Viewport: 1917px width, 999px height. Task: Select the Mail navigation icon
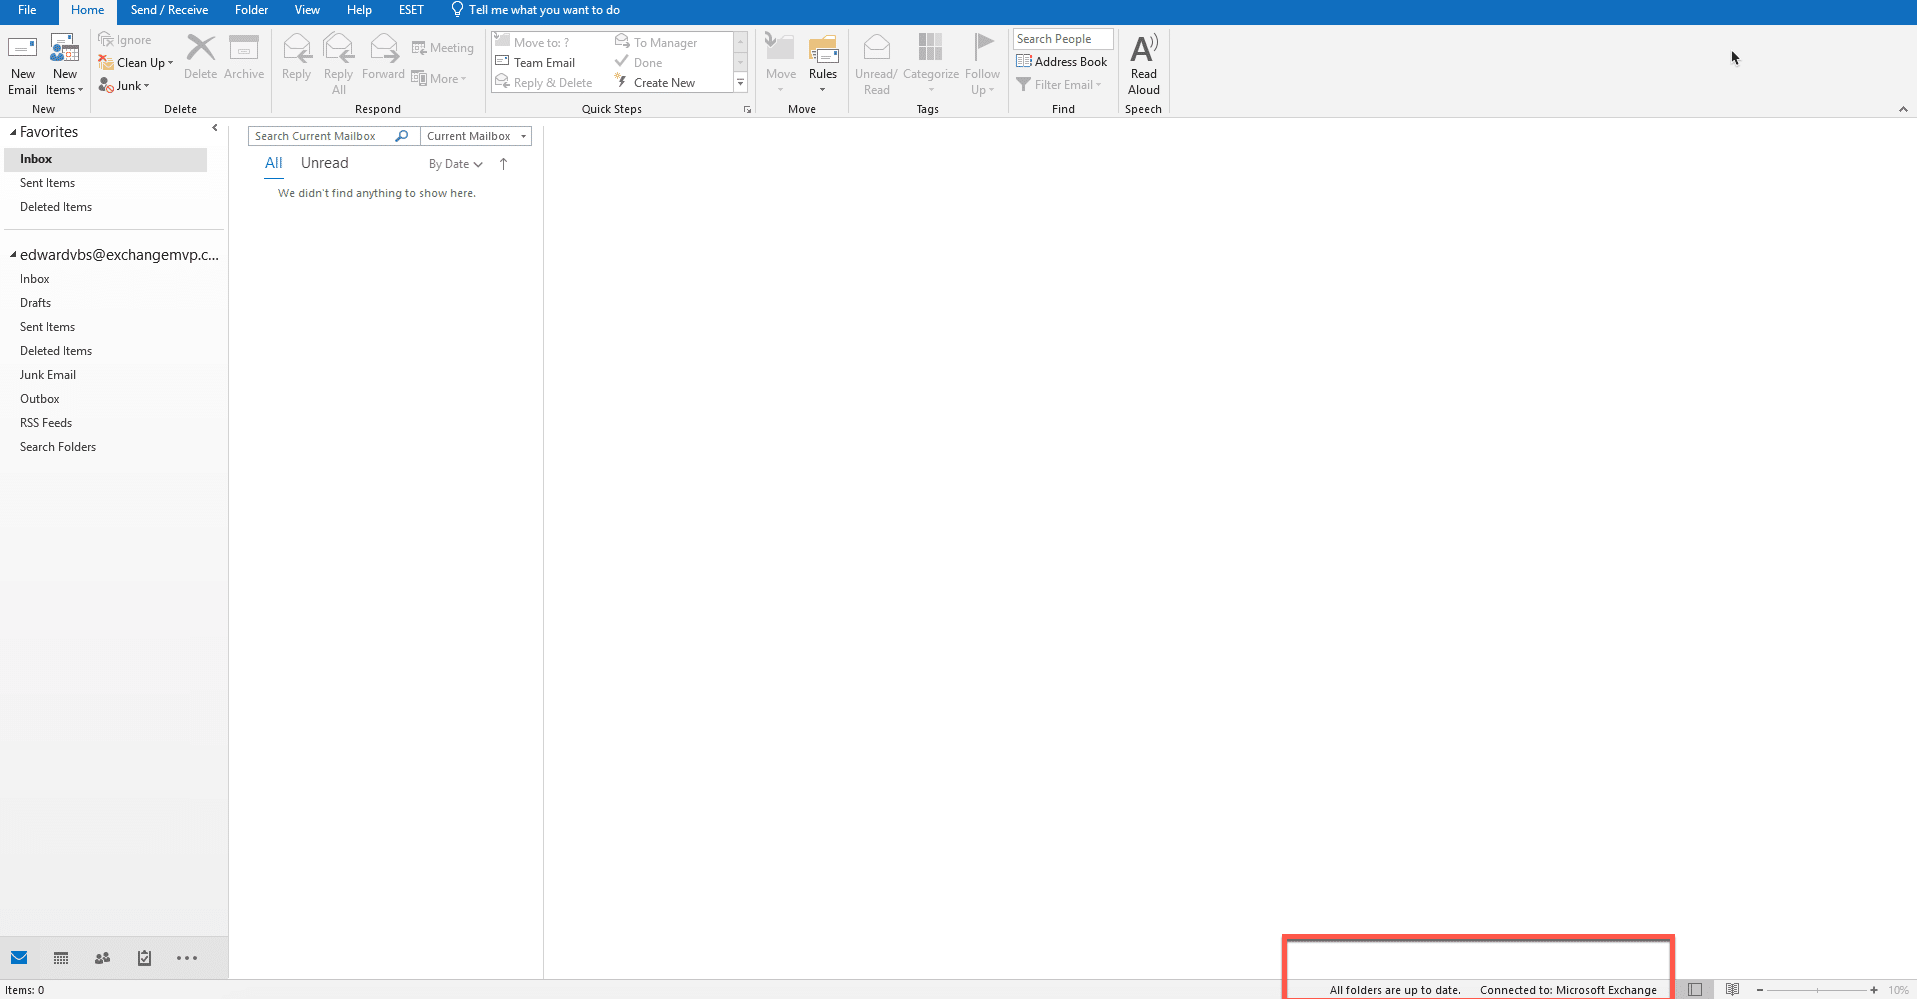click(x=20, y=957)
